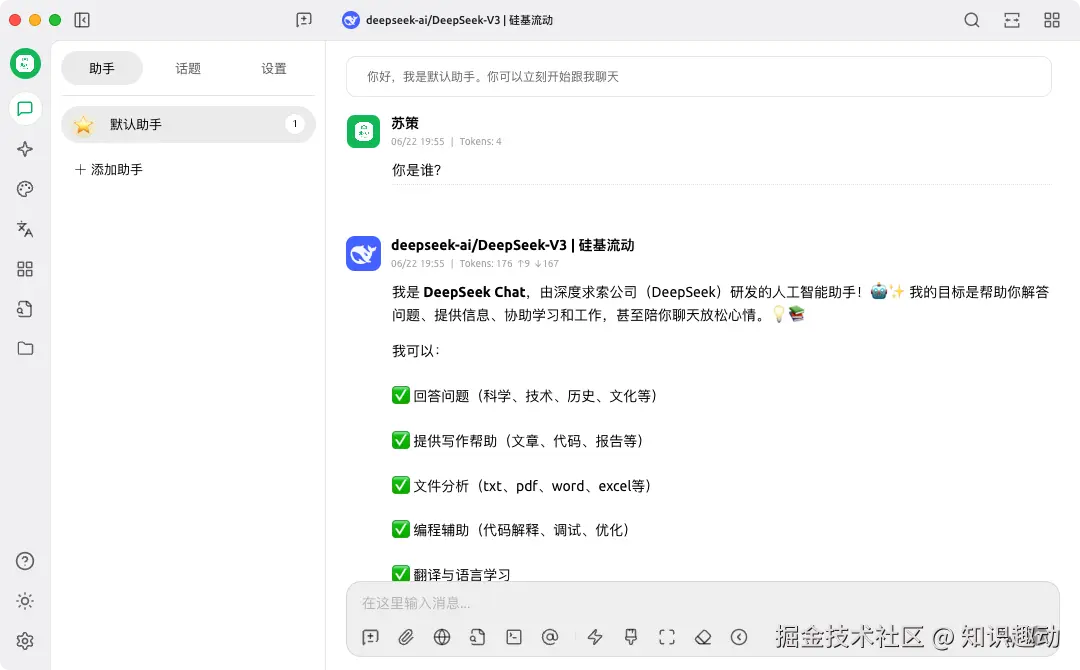Click the deepseek-ai/DeepSeek-V3 model selector in the title bar

pyautogui.click(x=448, y=20)
